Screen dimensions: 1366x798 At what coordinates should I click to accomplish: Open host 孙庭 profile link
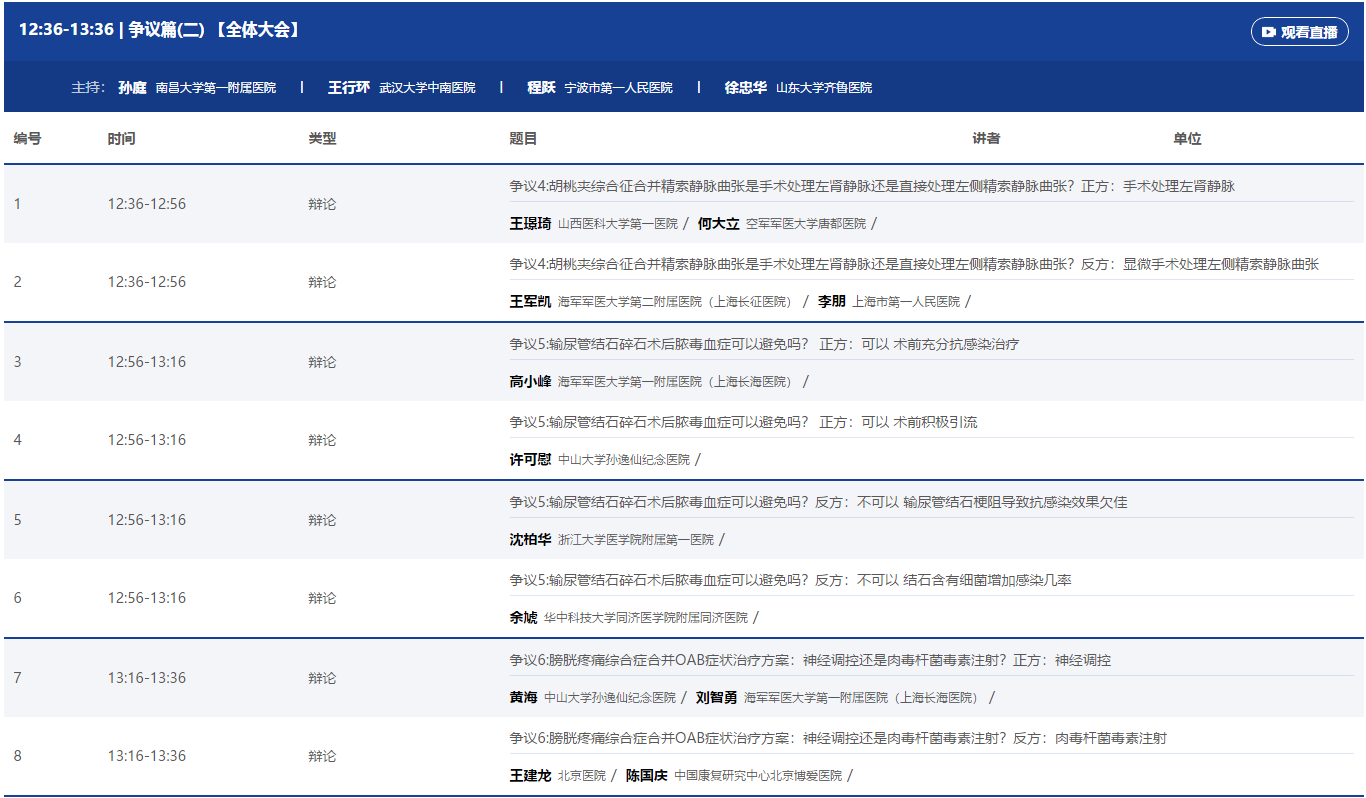(132, 88)
